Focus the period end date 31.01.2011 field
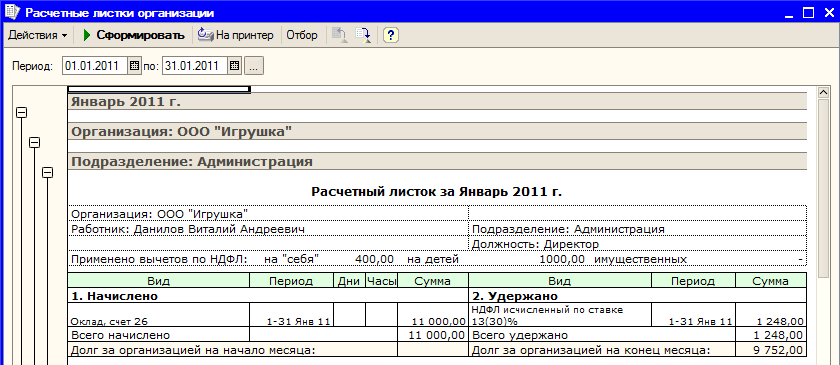The image size is (840, 365). [194, 66]
